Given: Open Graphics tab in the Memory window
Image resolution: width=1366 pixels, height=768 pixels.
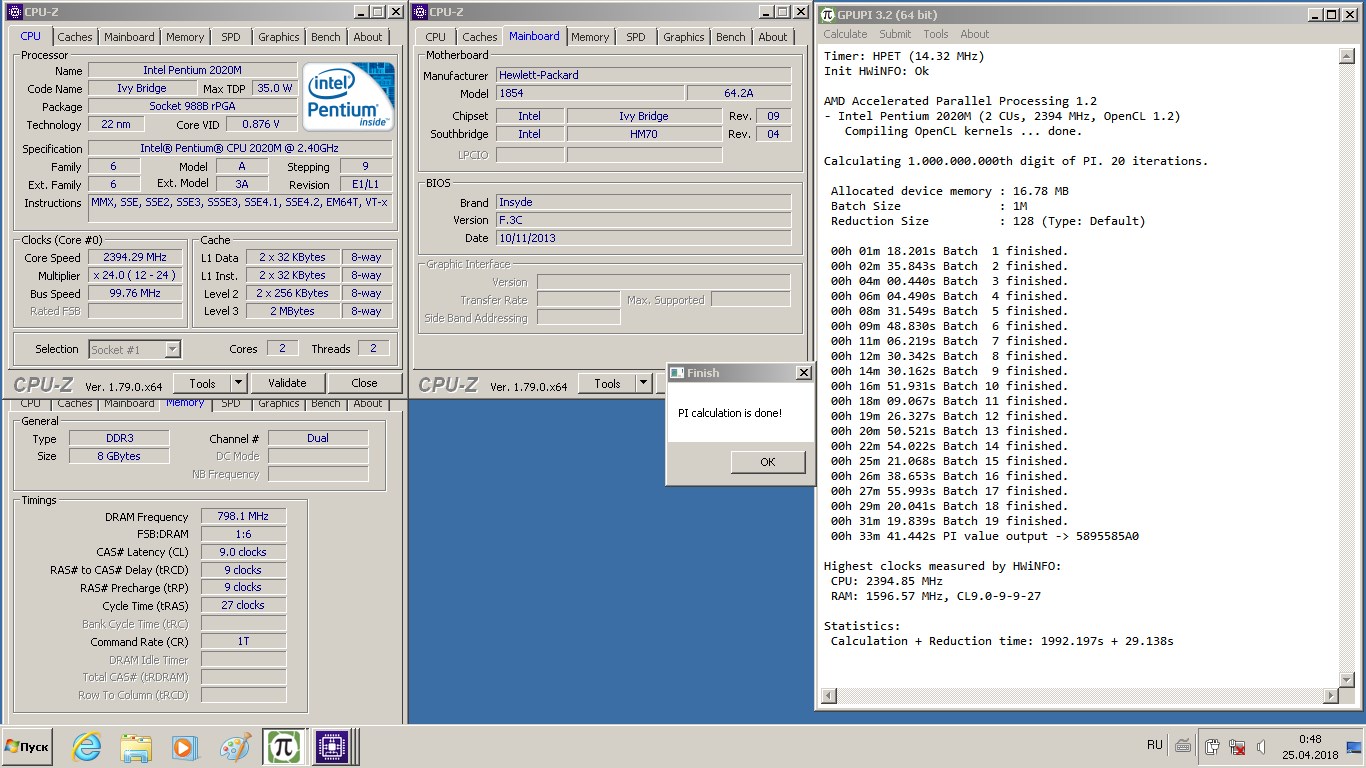Looking at the screenshot, I should [x=279, y=404].
